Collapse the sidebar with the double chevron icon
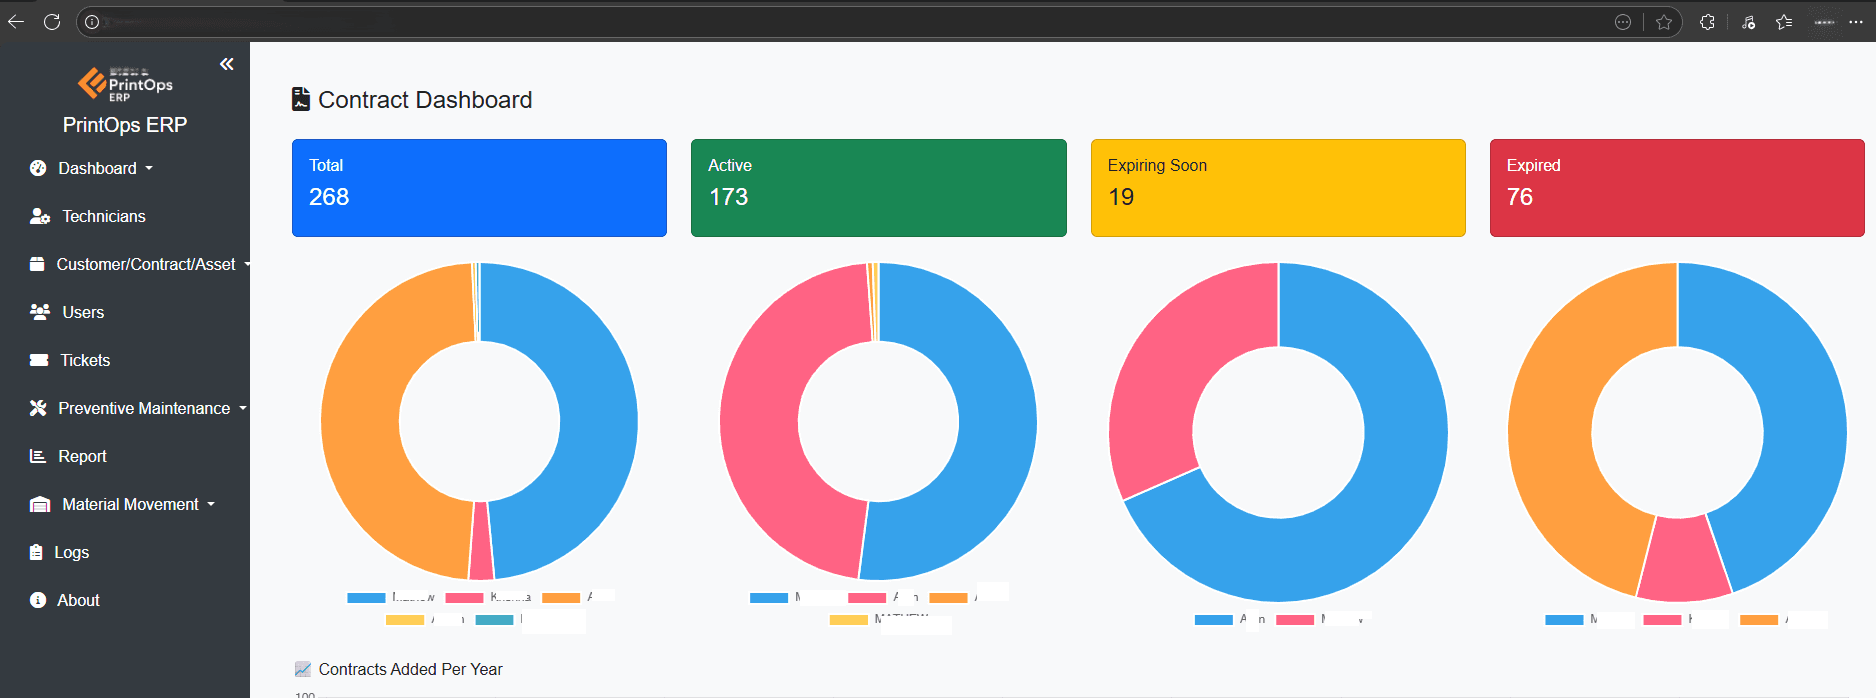 point(227,64)
